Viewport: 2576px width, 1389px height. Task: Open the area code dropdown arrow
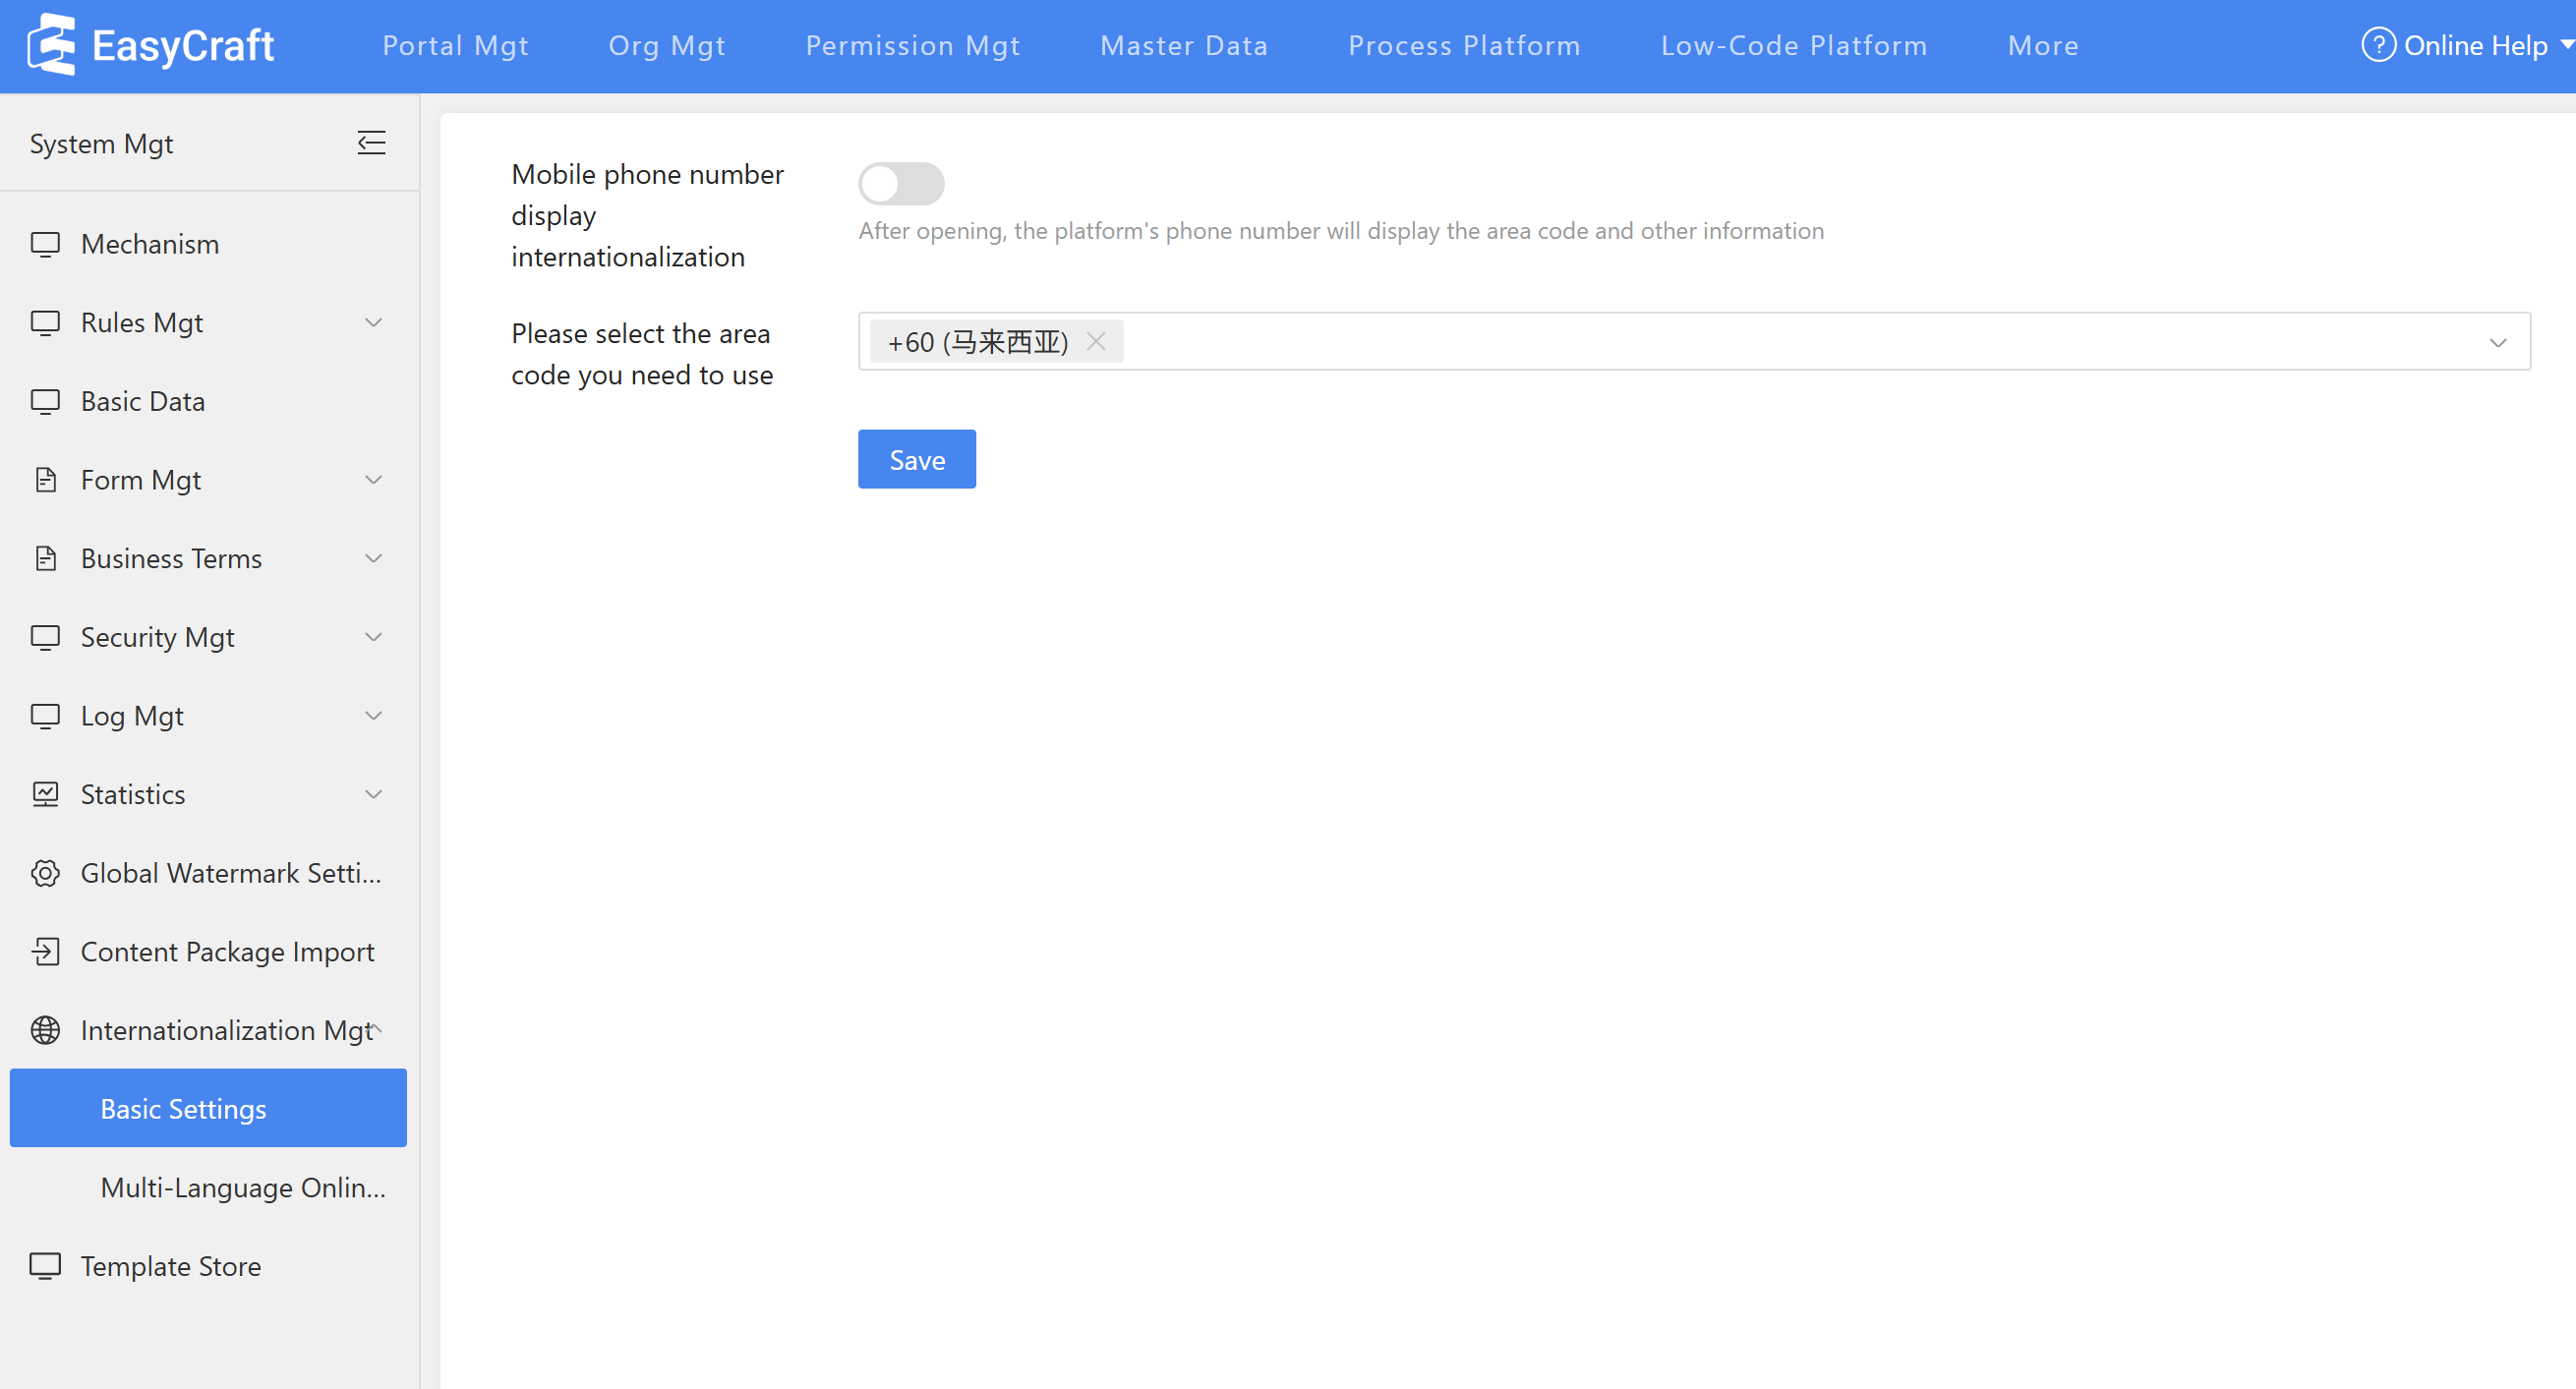coord(2497,342)
